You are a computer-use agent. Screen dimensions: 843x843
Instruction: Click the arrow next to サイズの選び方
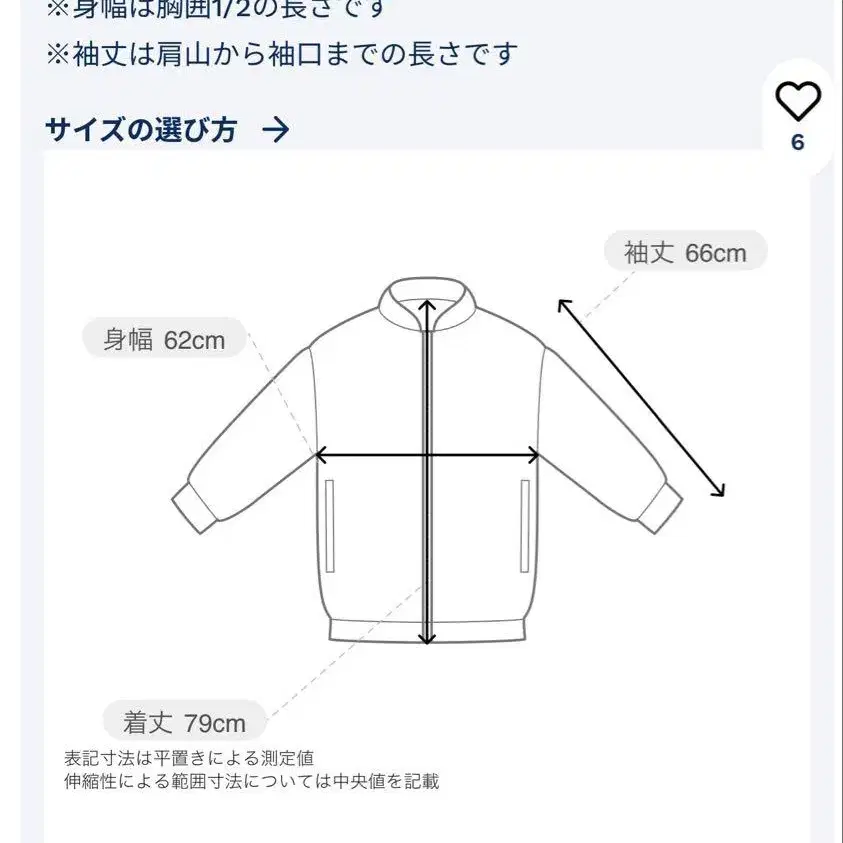point(276,130)
